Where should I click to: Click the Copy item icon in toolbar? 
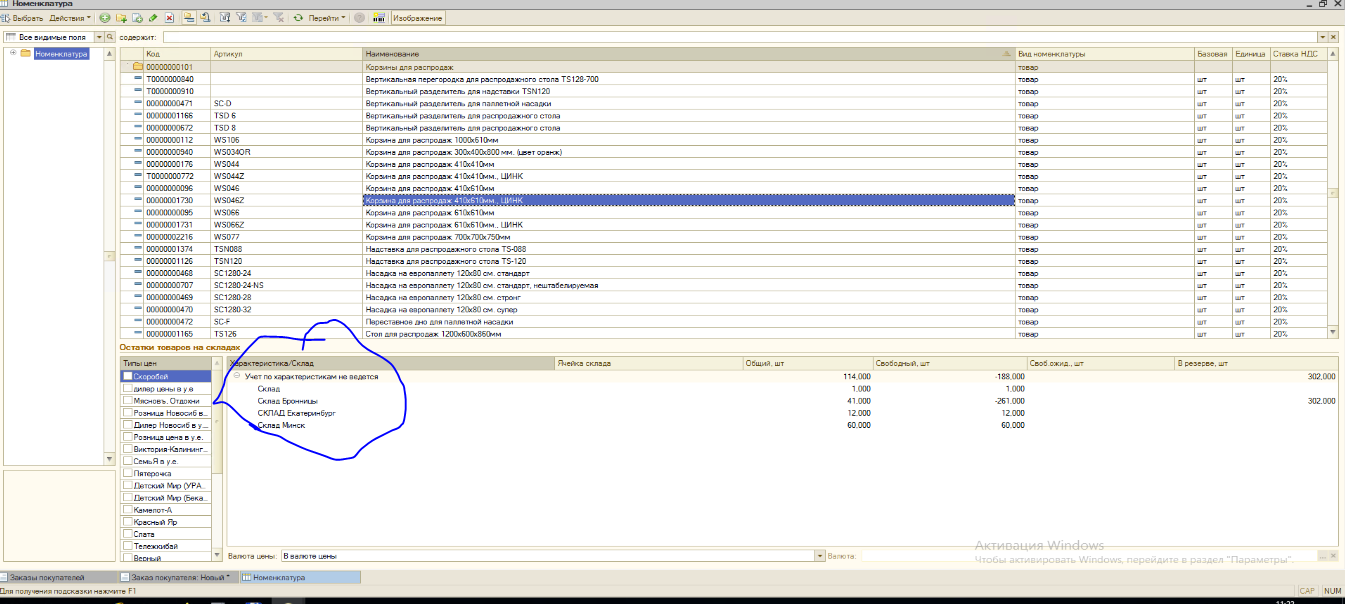[x=137, y=18]
